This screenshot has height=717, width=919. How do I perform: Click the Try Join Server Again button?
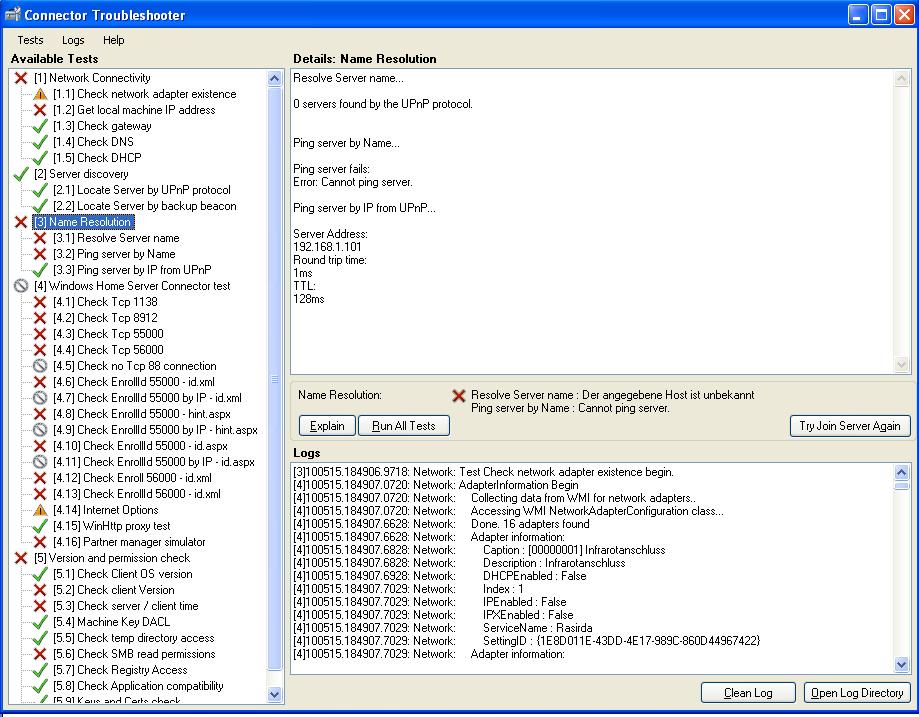pos(850,425)
